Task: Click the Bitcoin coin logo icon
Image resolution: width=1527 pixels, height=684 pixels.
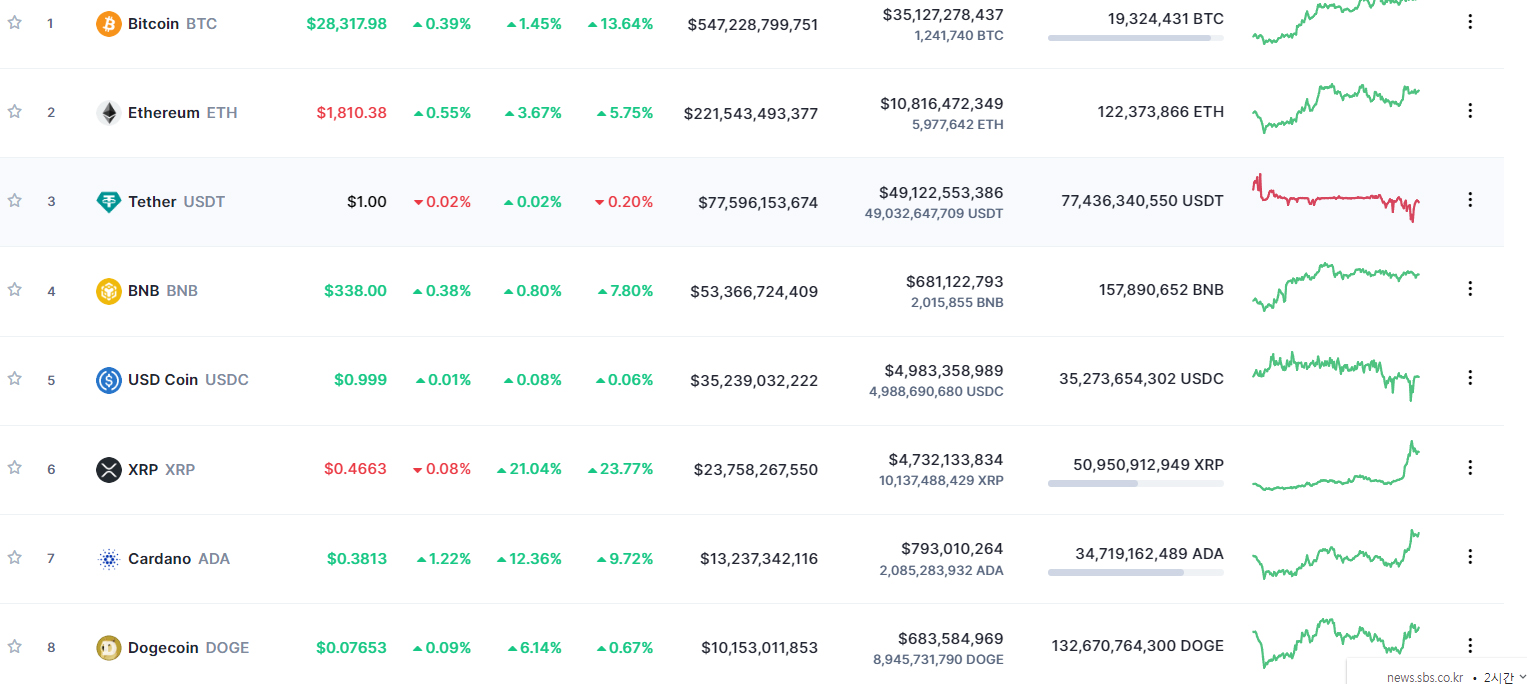Action: click(109, 23)
